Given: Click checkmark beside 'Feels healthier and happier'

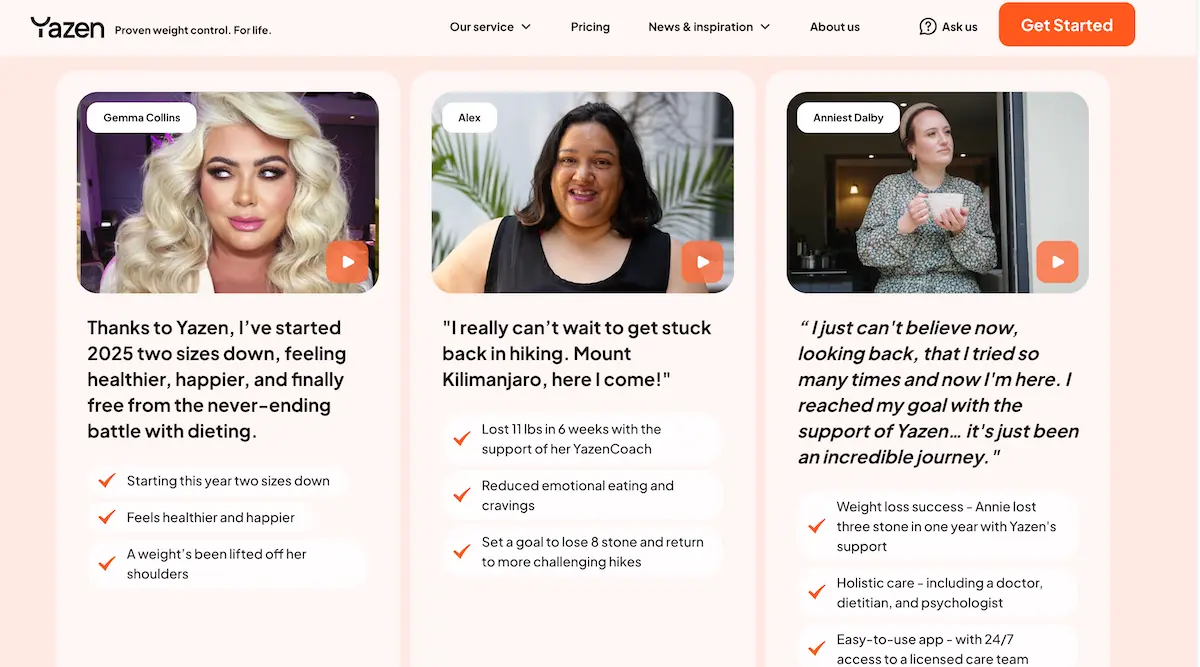Looking at the screenshot, I should [107, 517].
